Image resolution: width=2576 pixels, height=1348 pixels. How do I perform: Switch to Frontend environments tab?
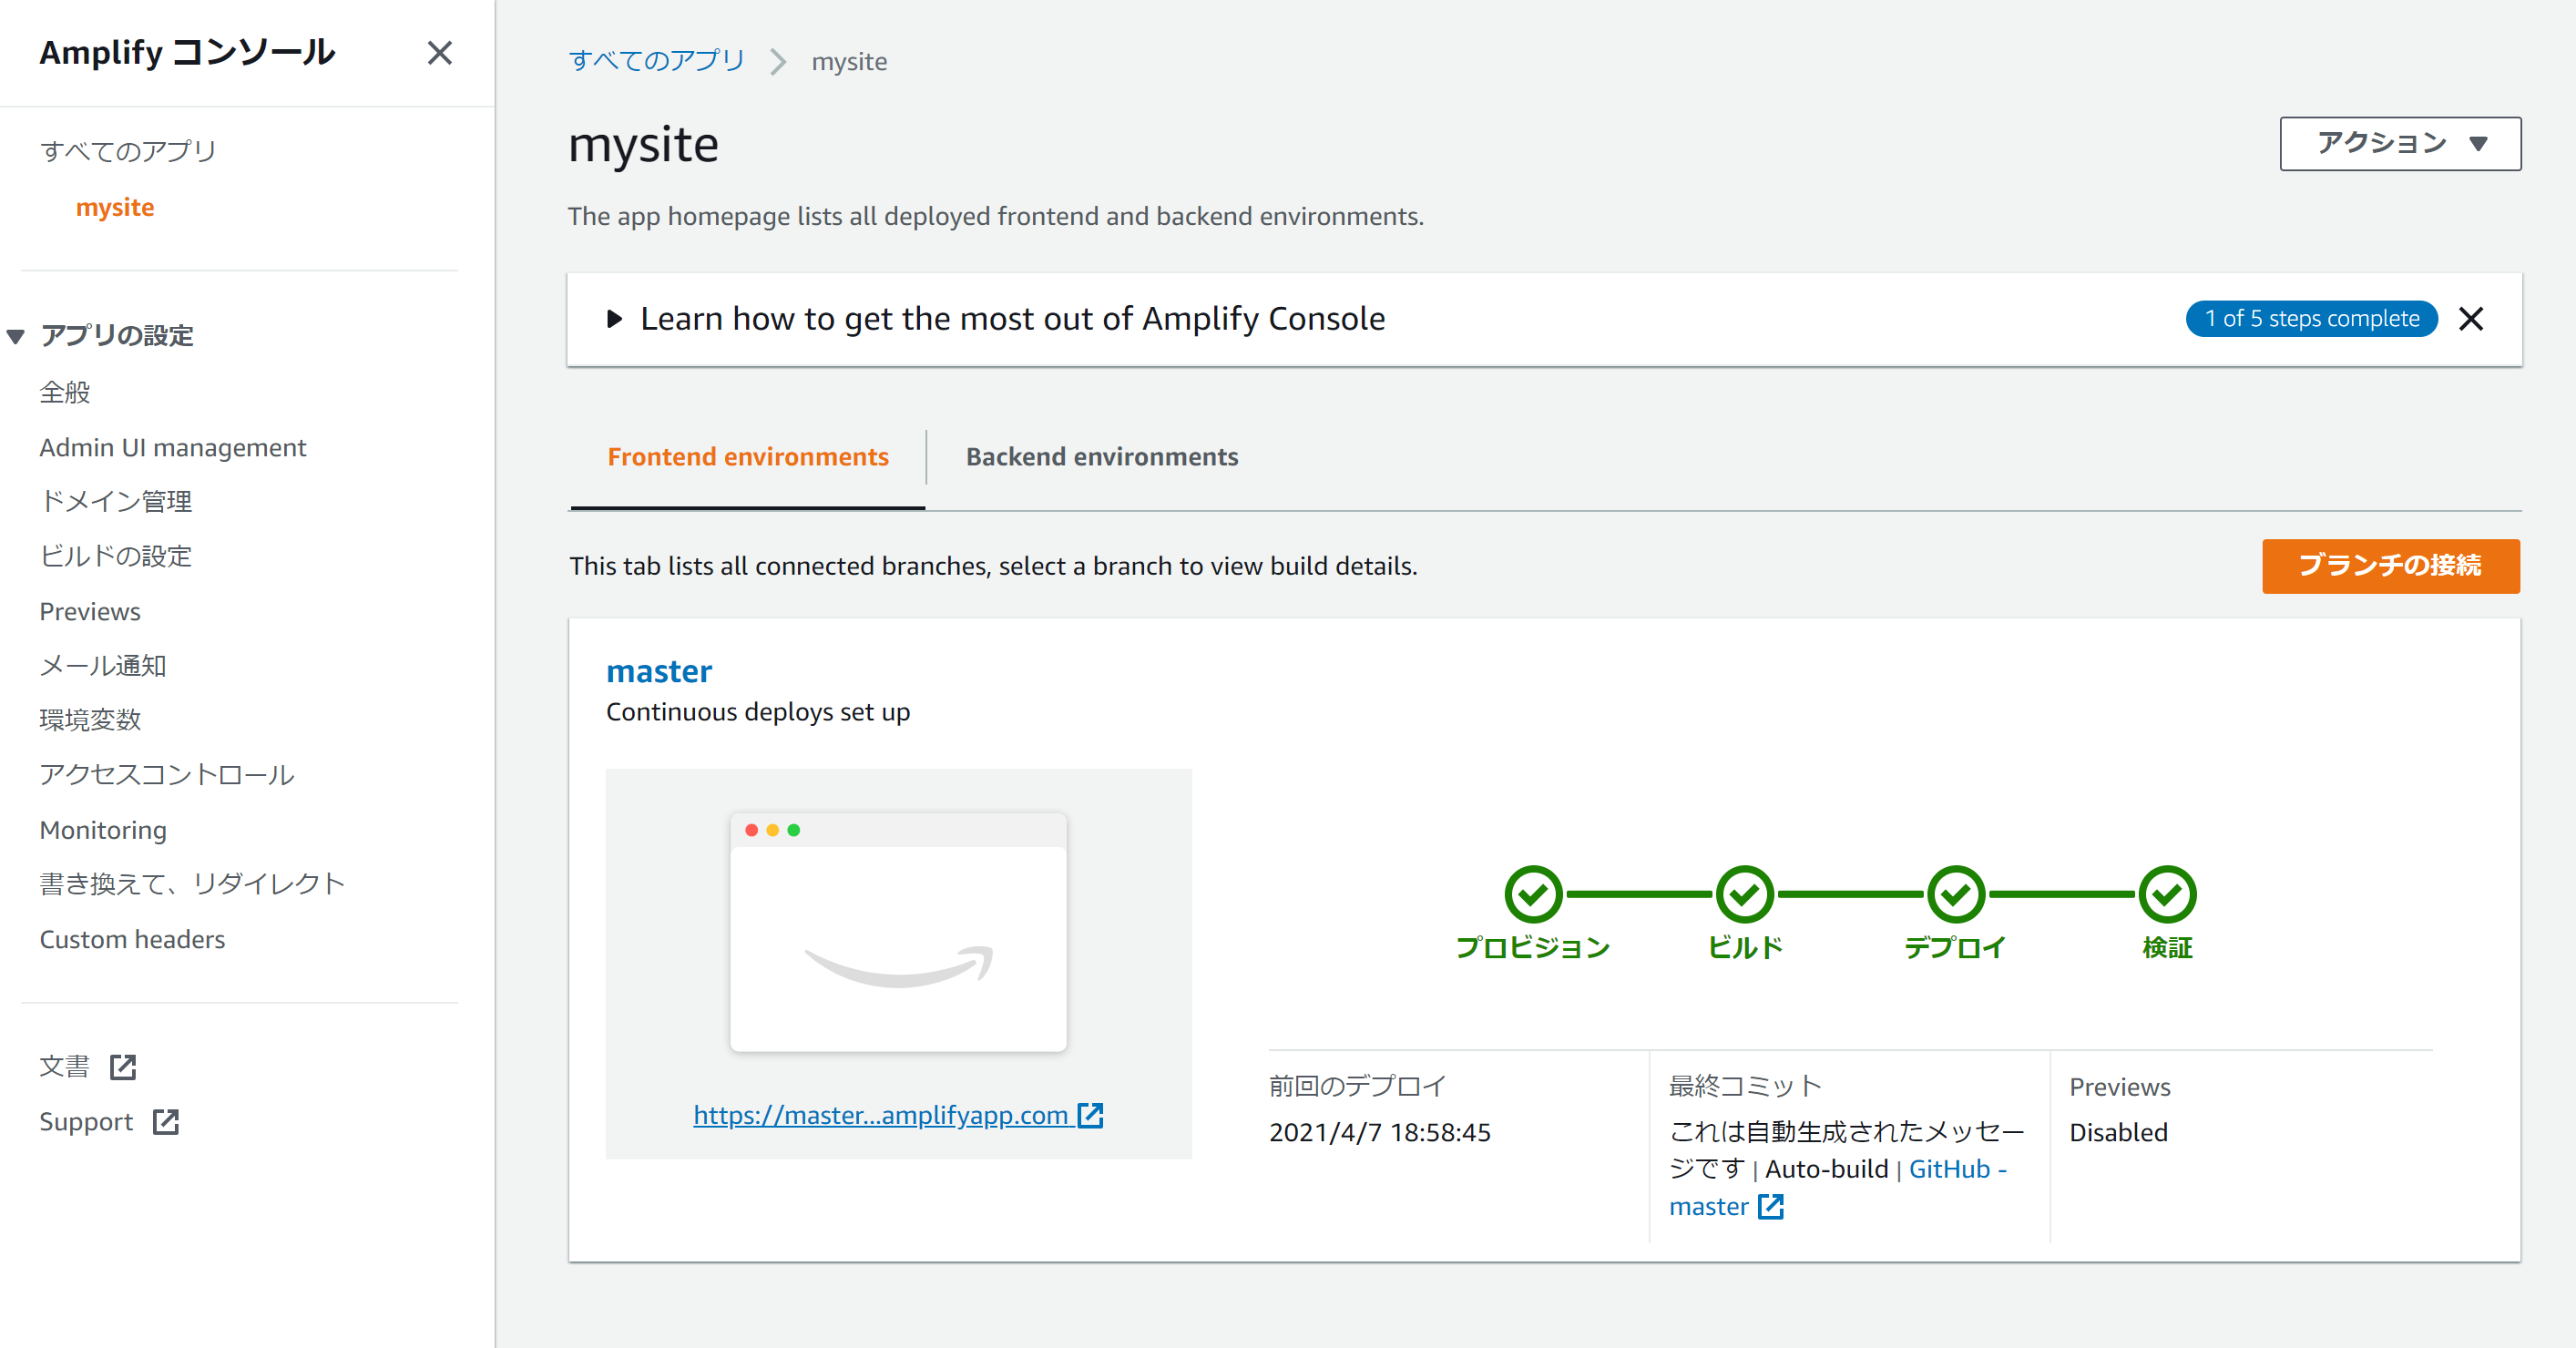pyautogui.click(x=748, y=457)
